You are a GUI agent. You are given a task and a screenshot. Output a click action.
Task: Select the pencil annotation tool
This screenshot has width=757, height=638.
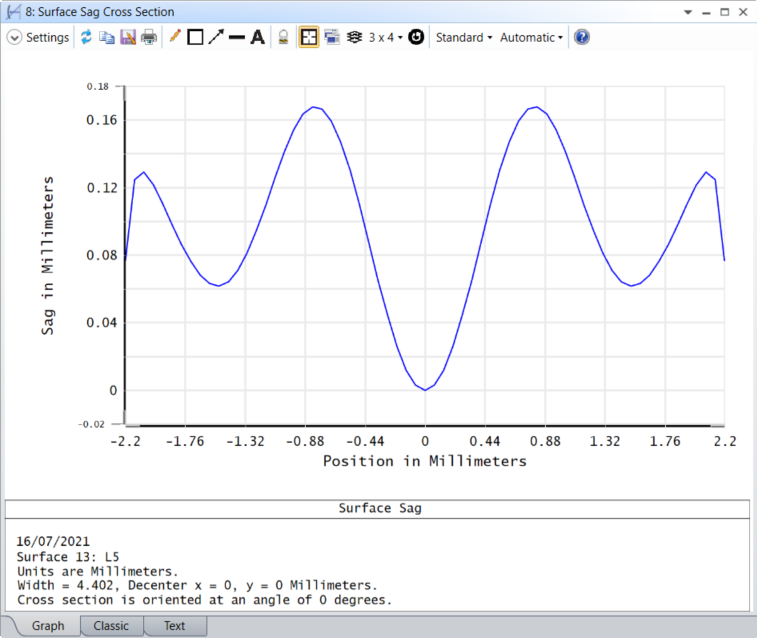175,37
